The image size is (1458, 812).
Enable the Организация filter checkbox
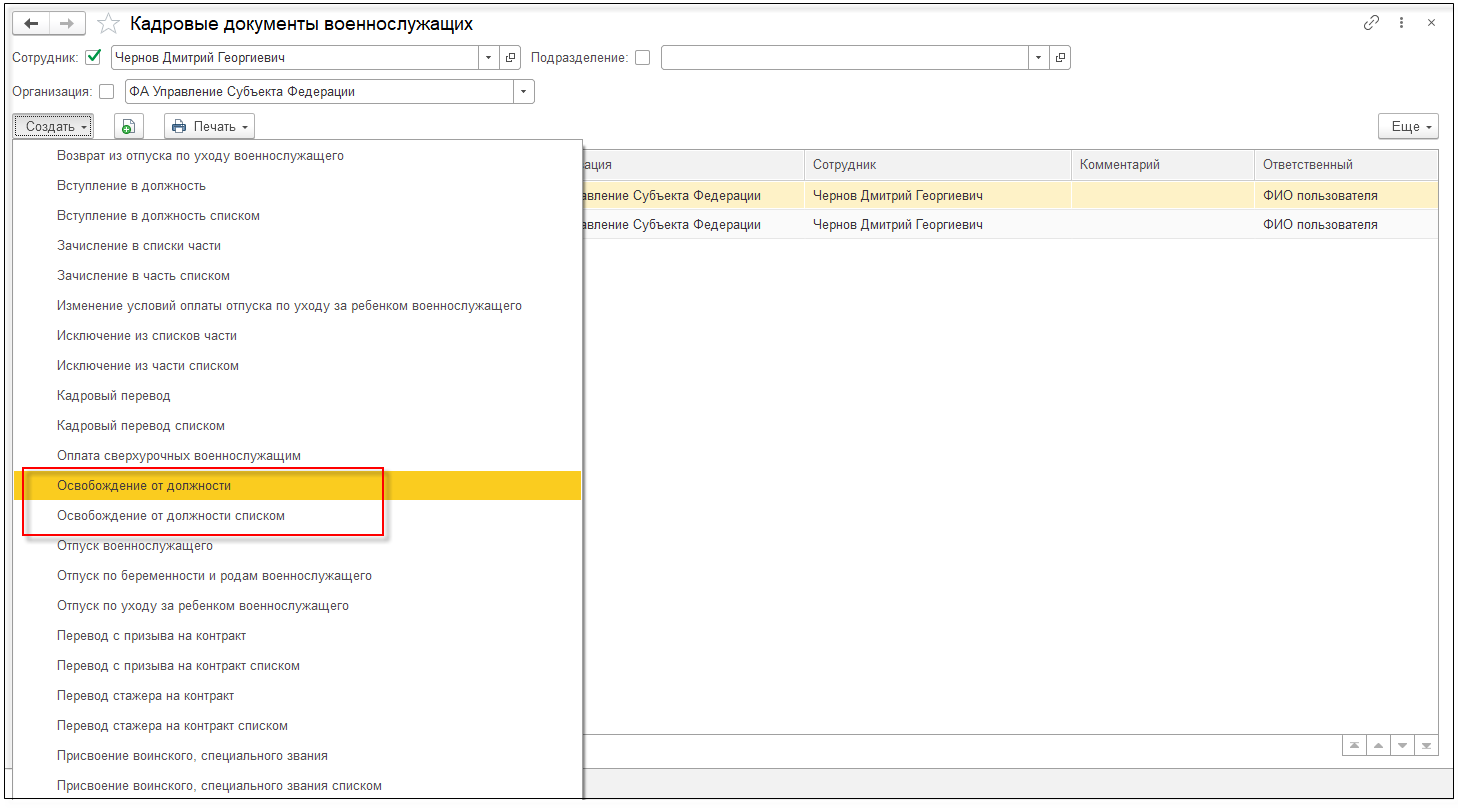coord(107,92)
